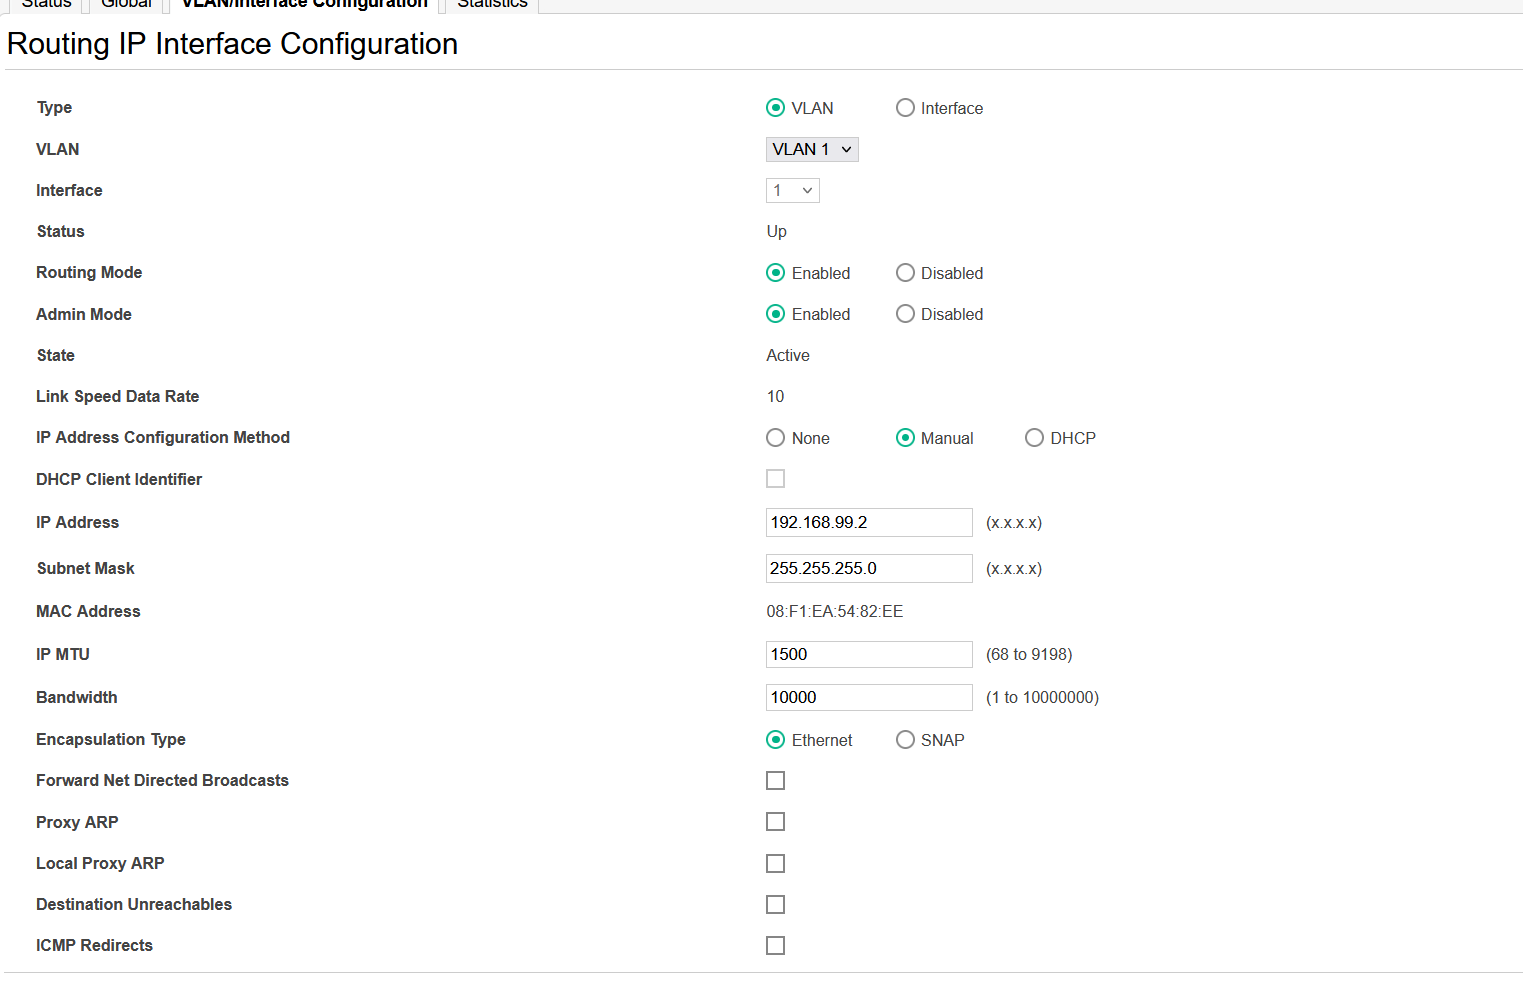Check the Proxy ARP box
This screenshot has width=1523, height=993.
(x=775, y=822)
